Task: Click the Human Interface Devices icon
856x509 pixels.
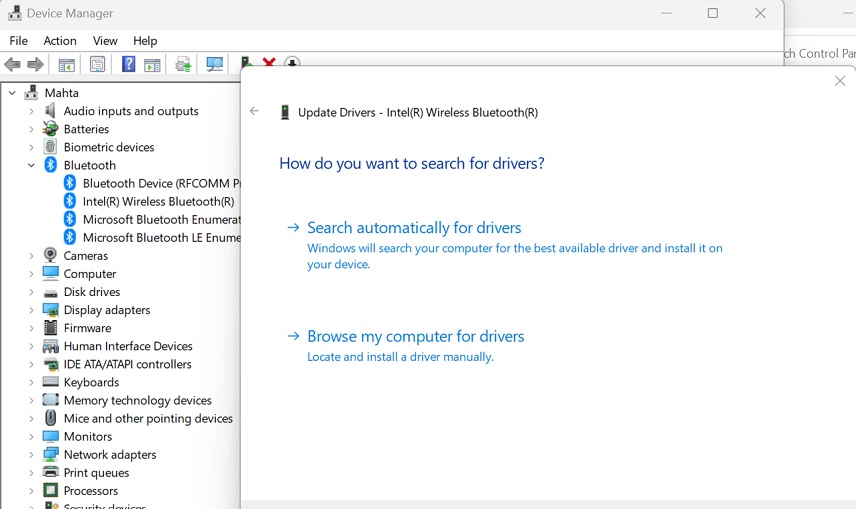Action: (x=50, y=346)
